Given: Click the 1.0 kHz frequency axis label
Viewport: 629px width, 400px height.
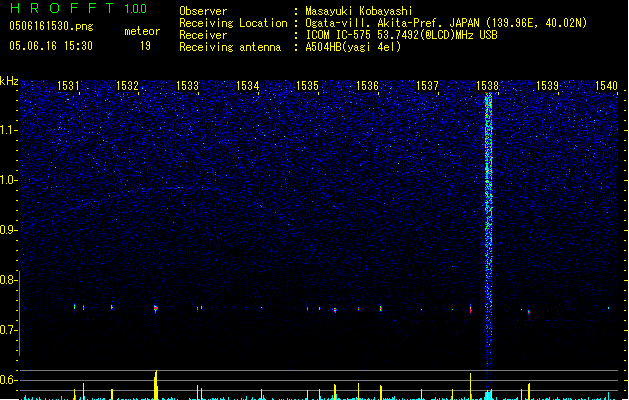Looking at the screenshot, I should coord(8,180).
